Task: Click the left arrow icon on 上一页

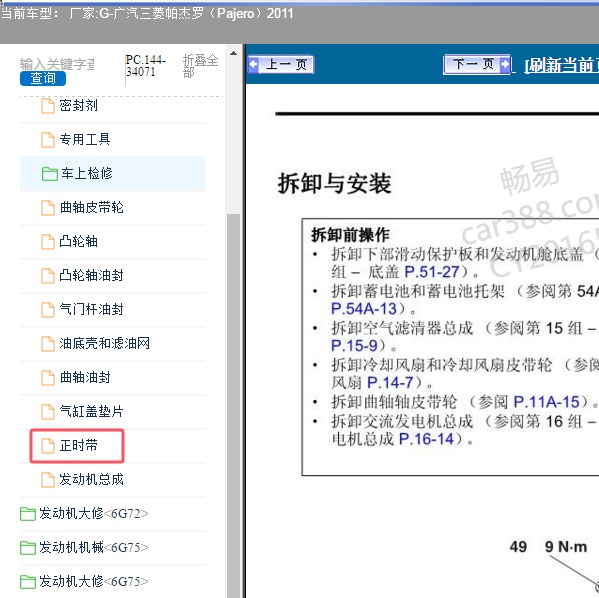Action: (x=253, y=64)
